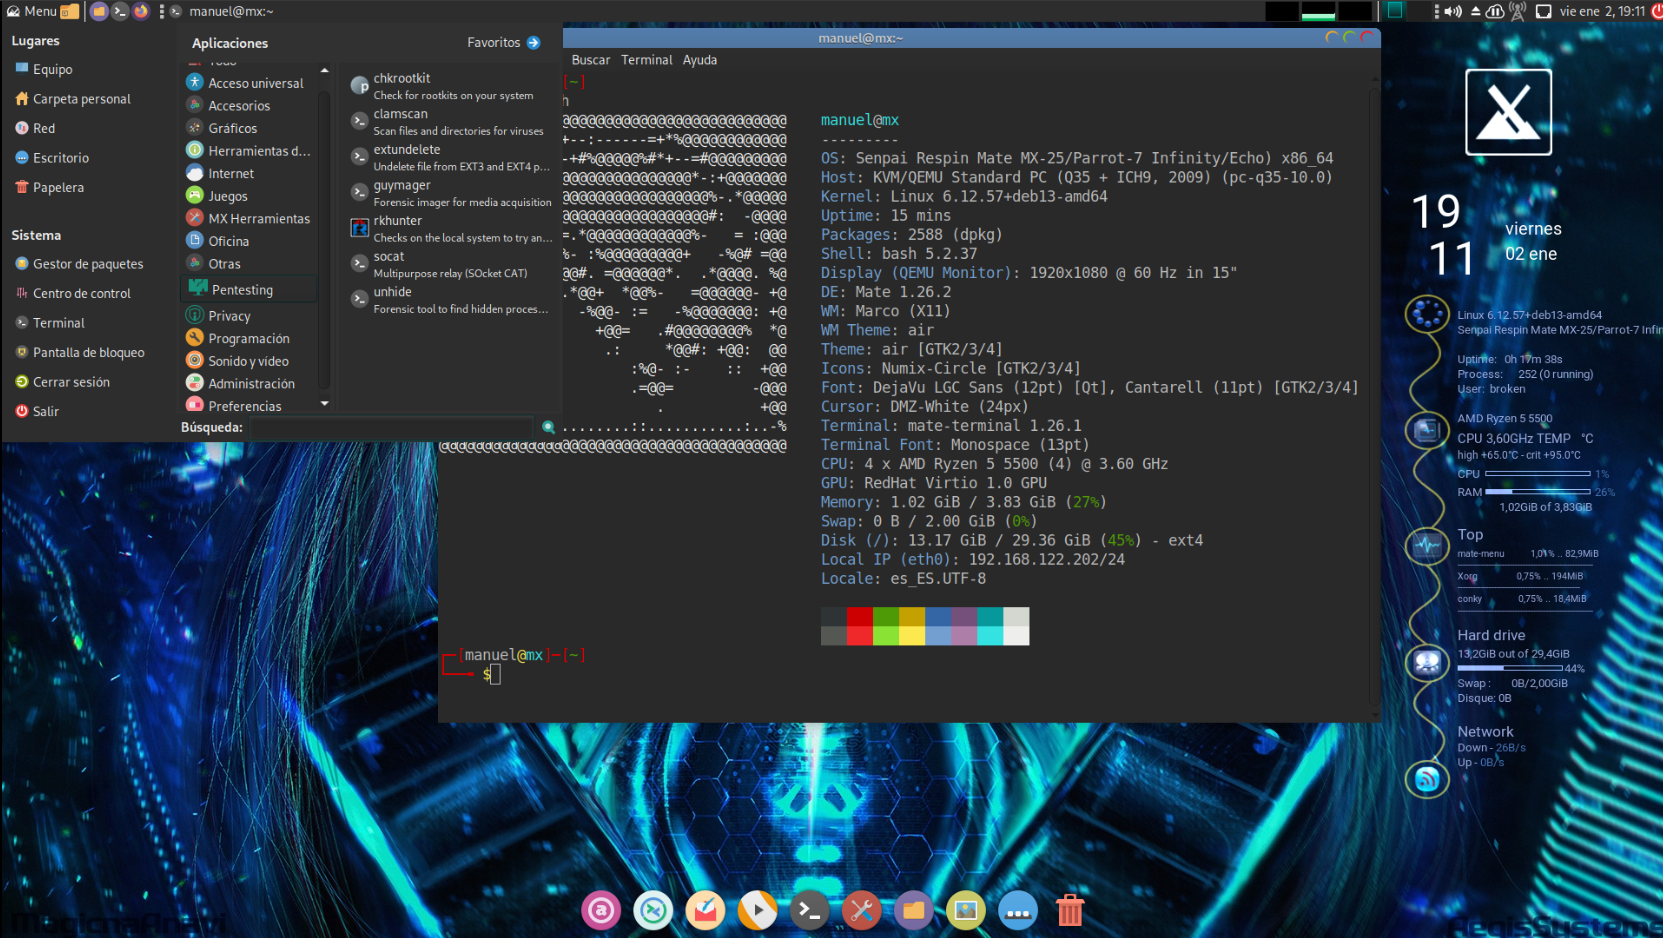Viewport: 1663px width, 938px height.
Task: Click the red power button in top panel
Action: click(x=1656, y=11)
